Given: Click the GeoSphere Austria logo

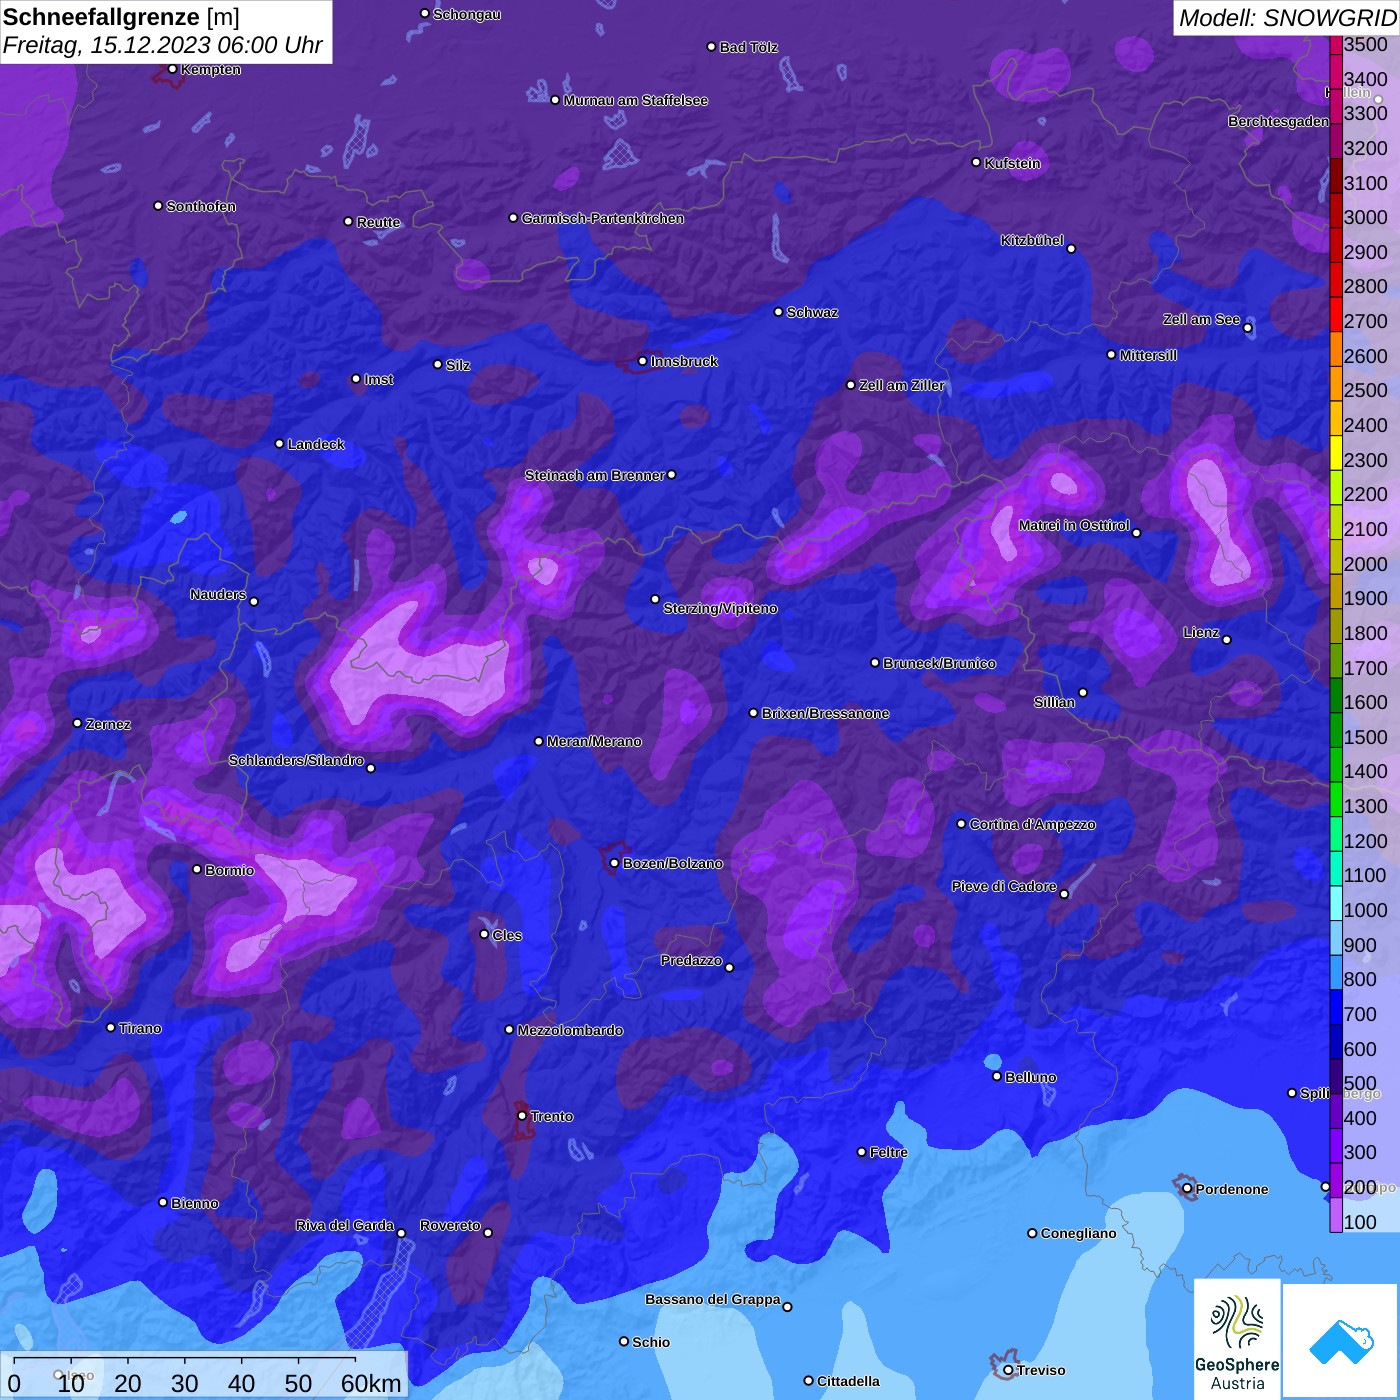Looking at the screenshot, I should click(1237, 1339).
